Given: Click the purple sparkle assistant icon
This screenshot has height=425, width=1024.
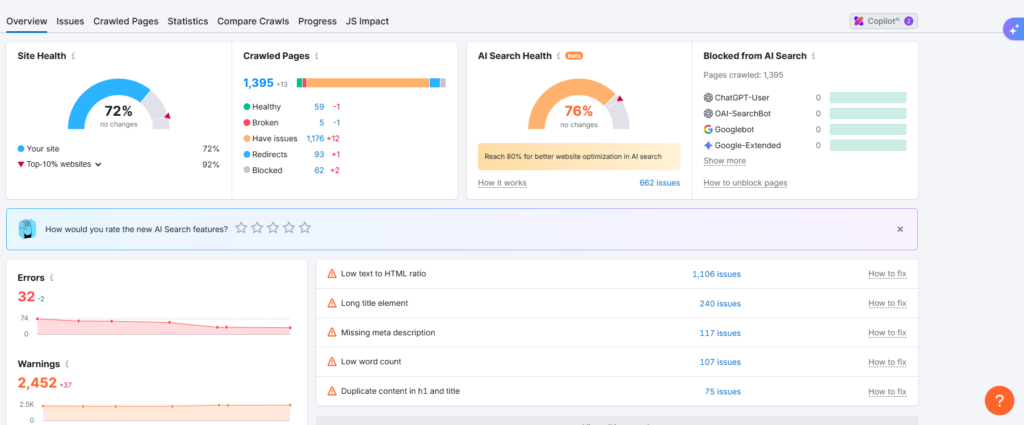Looking at the screenshot, I should click(1012, 30).
